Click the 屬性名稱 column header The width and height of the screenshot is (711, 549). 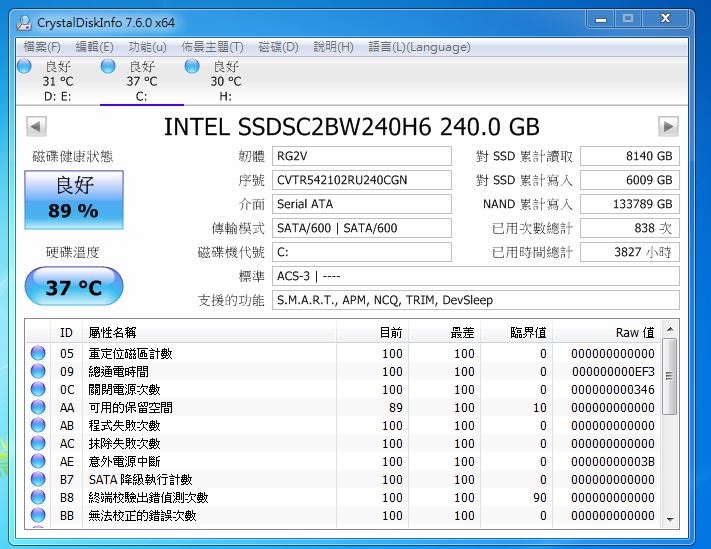209,332
